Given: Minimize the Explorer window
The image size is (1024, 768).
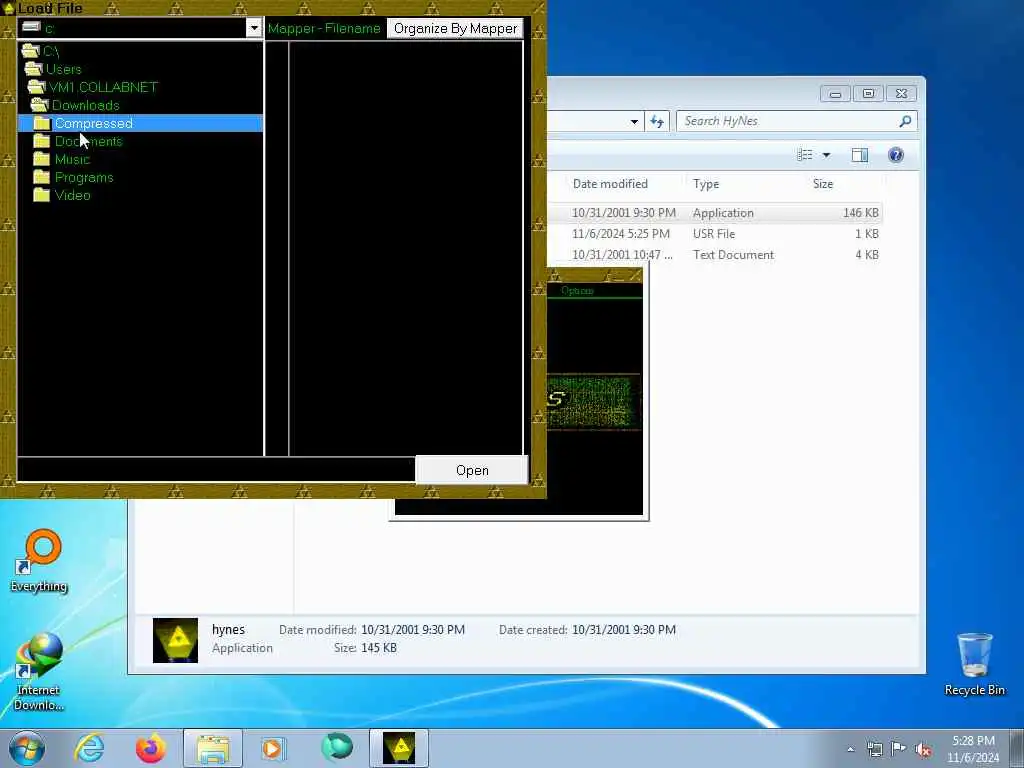Looking at the screenshot, I should pos(835,94).
